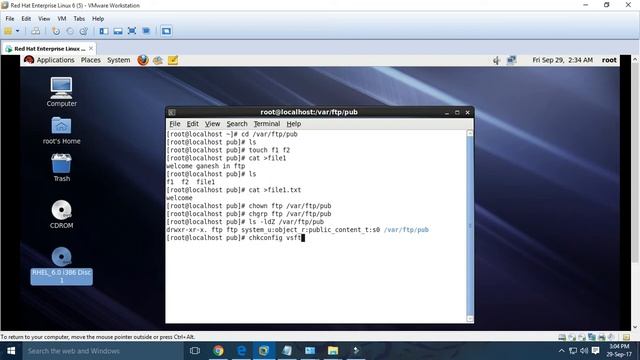The width and height of the screenshot is (640, 360).
Task: Click the GNOME panel clock Fri Sep 29
Action: (562, 60)
